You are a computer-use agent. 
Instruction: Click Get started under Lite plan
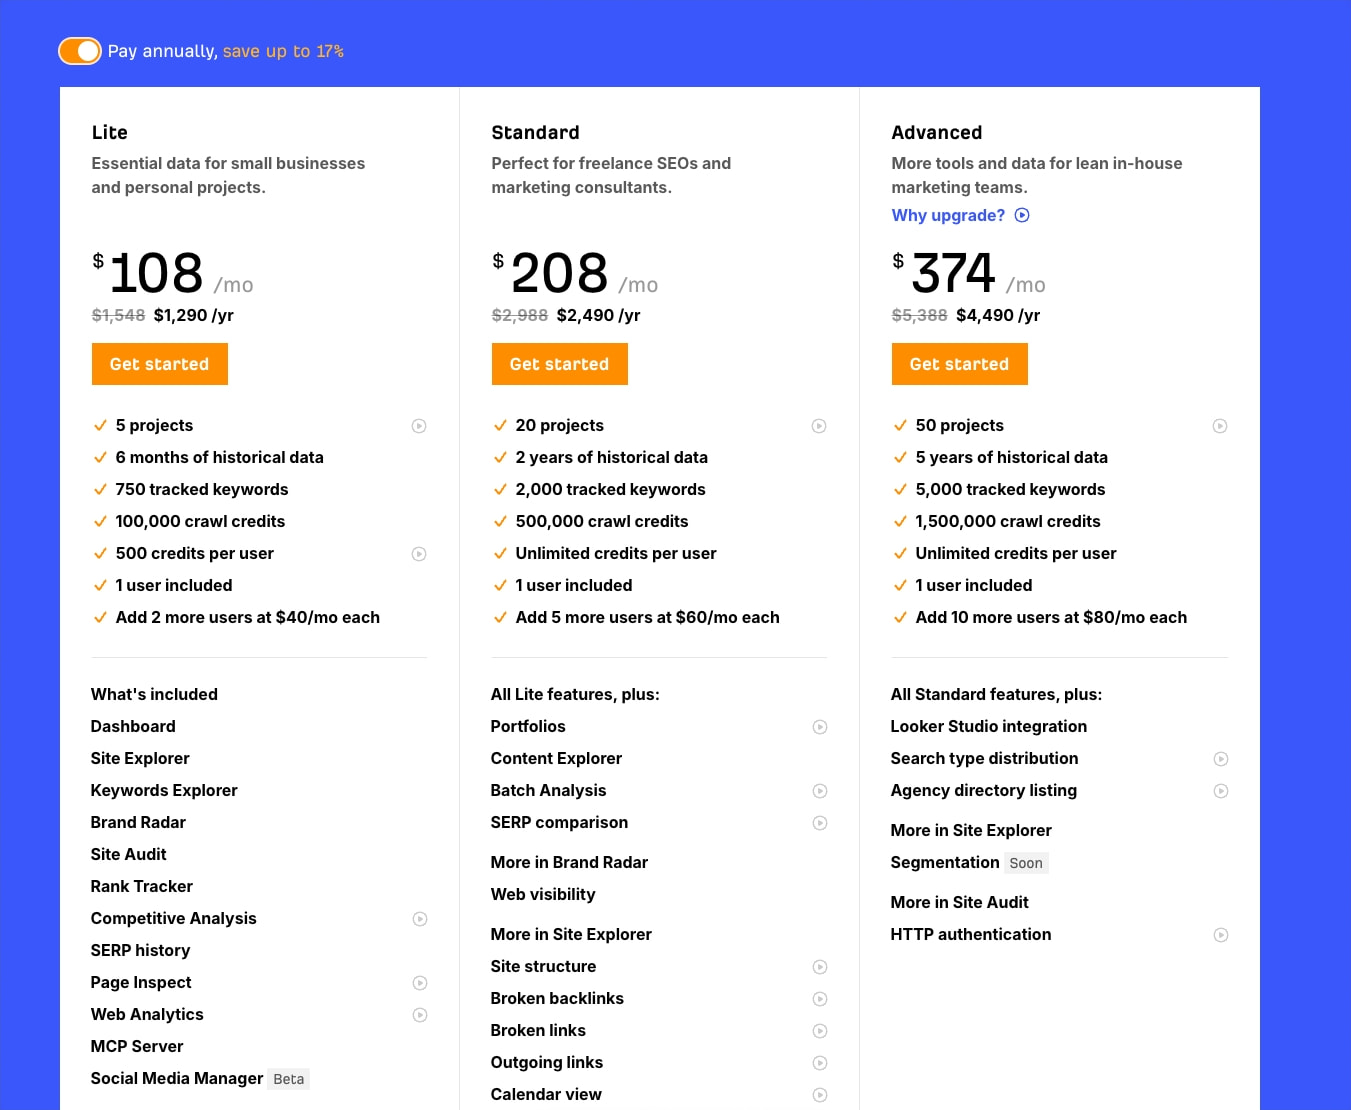[160, 364]
